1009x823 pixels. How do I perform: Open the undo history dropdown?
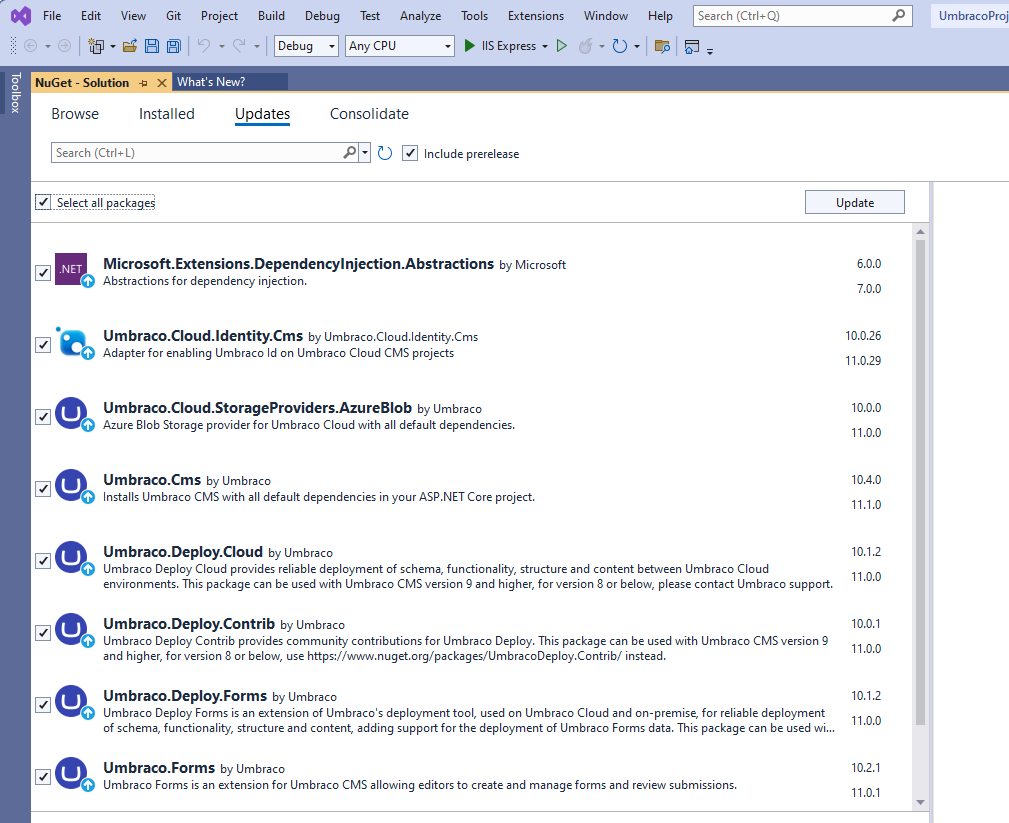221,46
